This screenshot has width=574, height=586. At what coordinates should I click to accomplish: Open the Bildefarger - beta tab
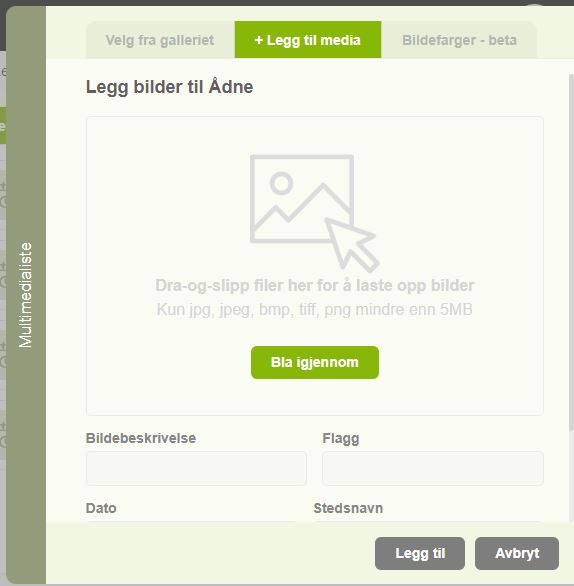coord(459,40)
